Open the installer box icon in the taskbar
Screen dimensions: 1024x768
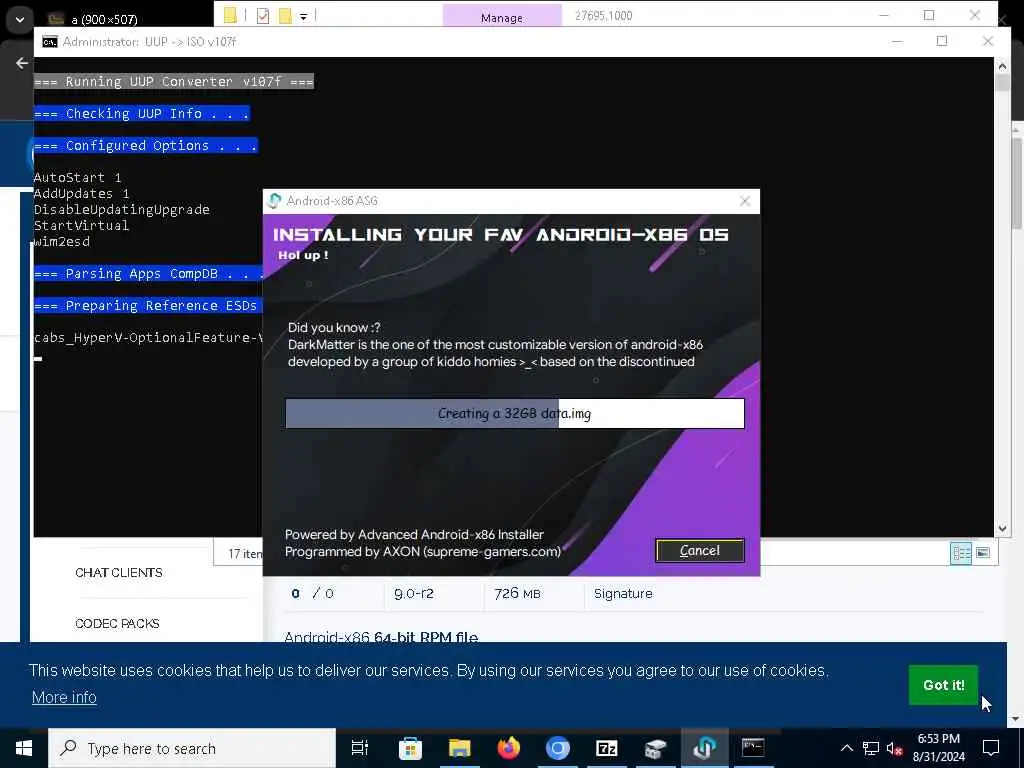[x=656, y=748]
